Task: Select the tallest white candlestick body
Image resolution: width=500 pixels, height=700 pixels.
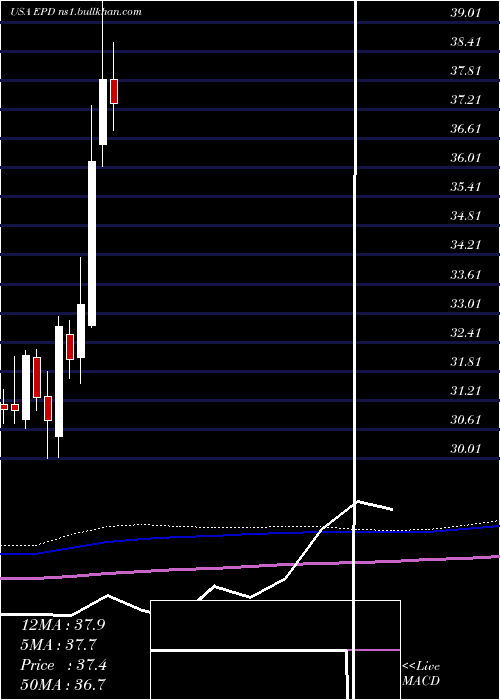Action: [92, 244]
